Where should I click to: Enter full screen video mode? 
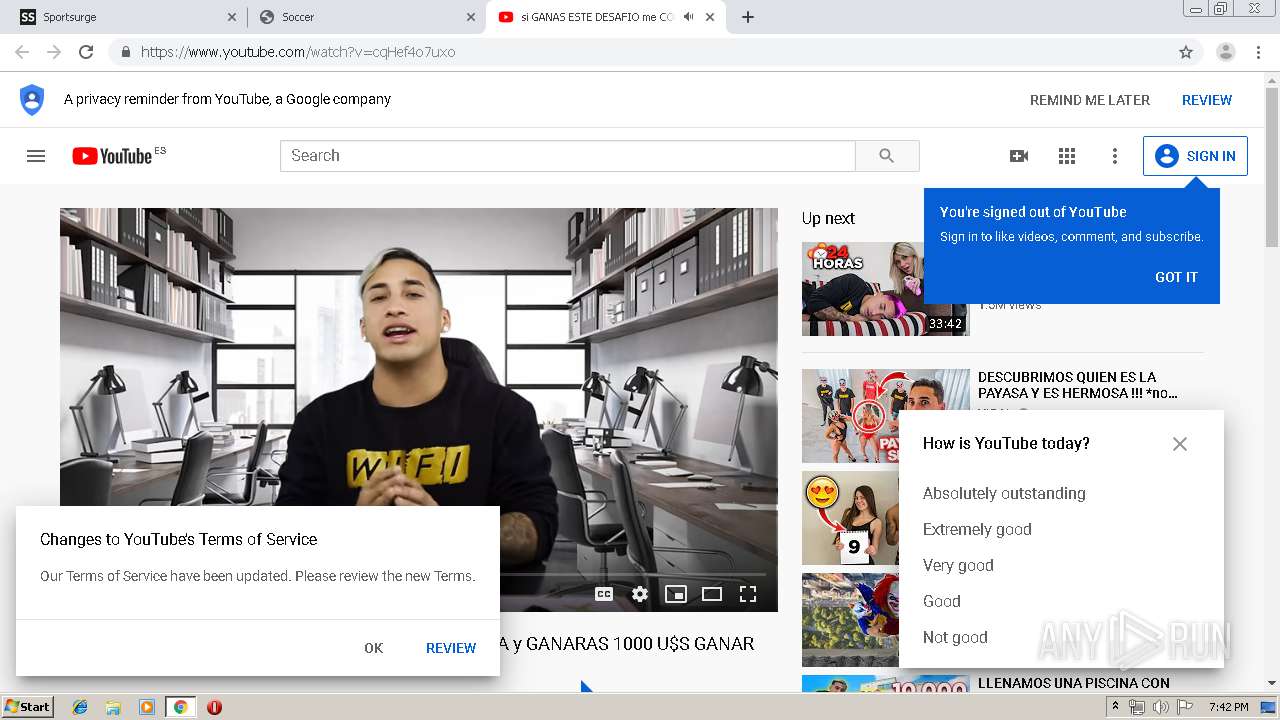[x=748, y=594]
